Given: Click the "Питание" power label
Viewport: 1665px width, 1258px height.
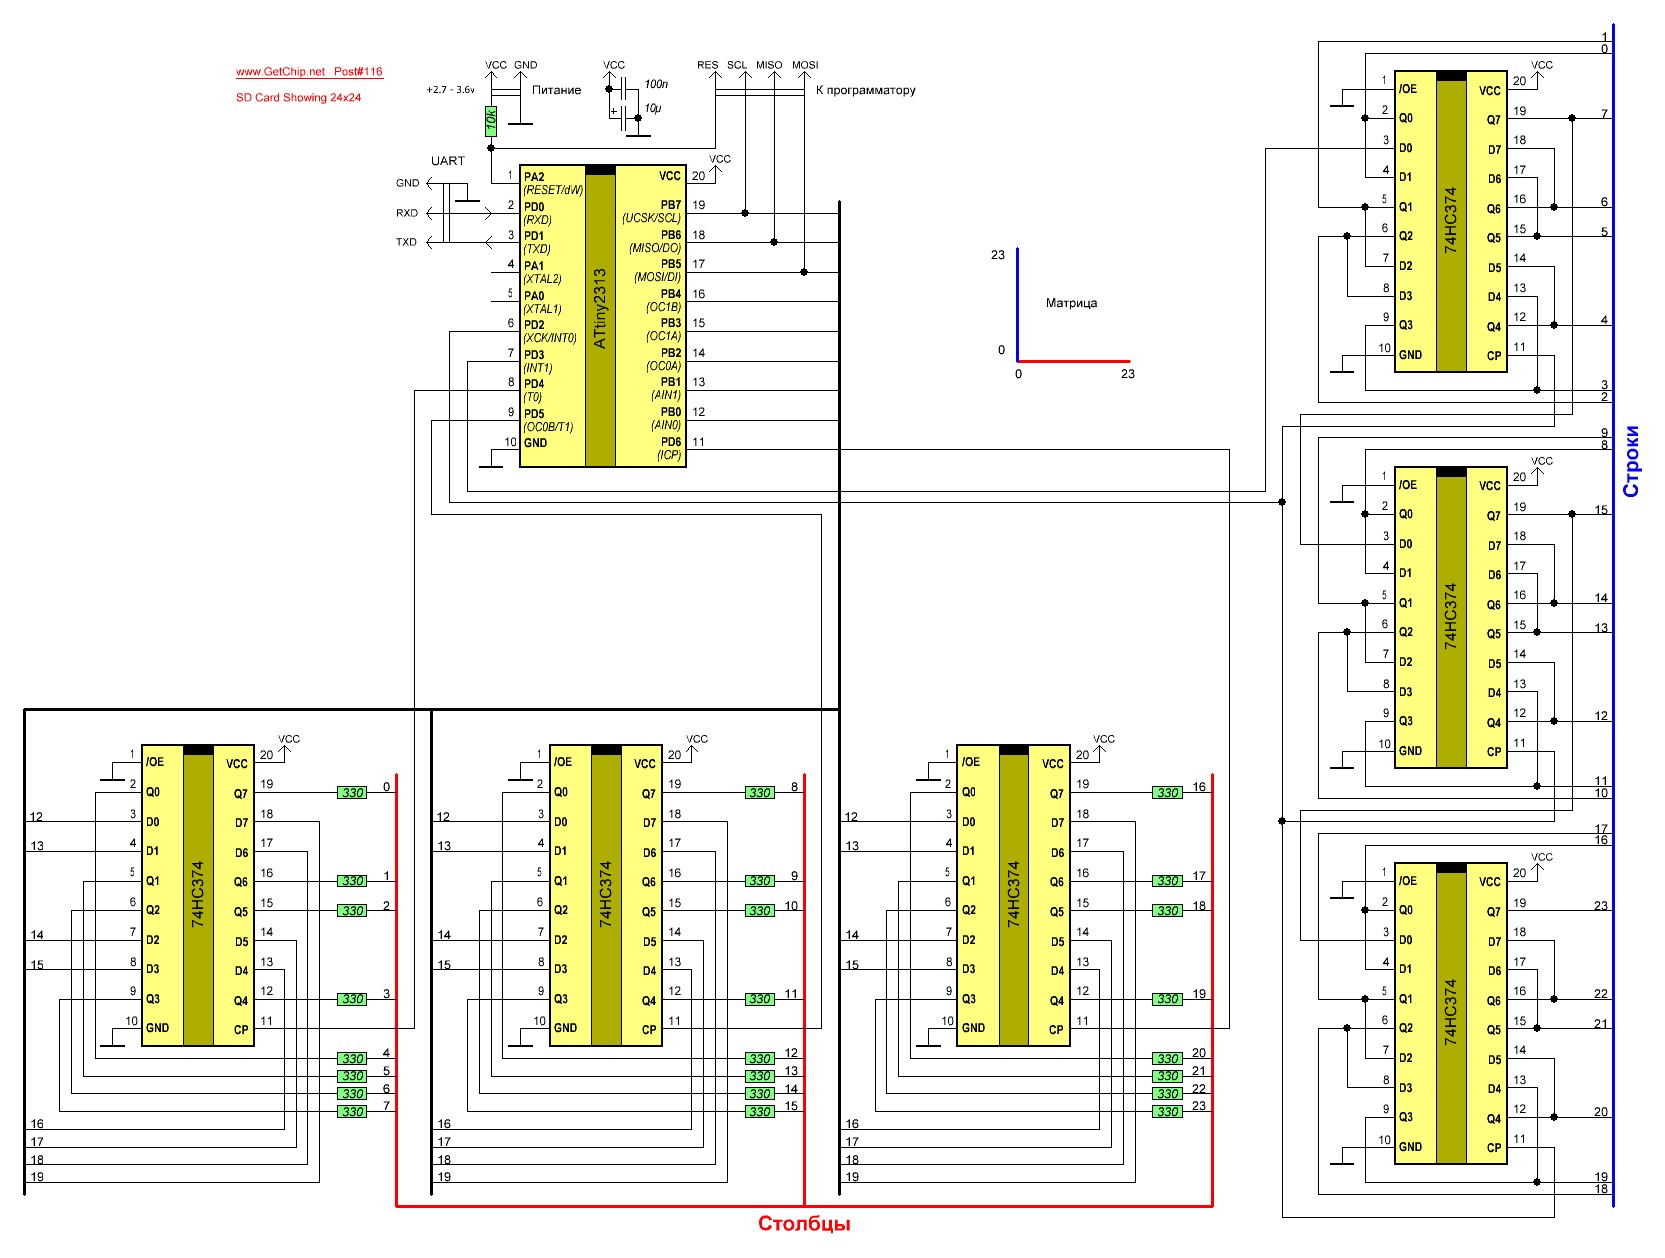Looking at the screenshot, I should (x=556, y=90).
